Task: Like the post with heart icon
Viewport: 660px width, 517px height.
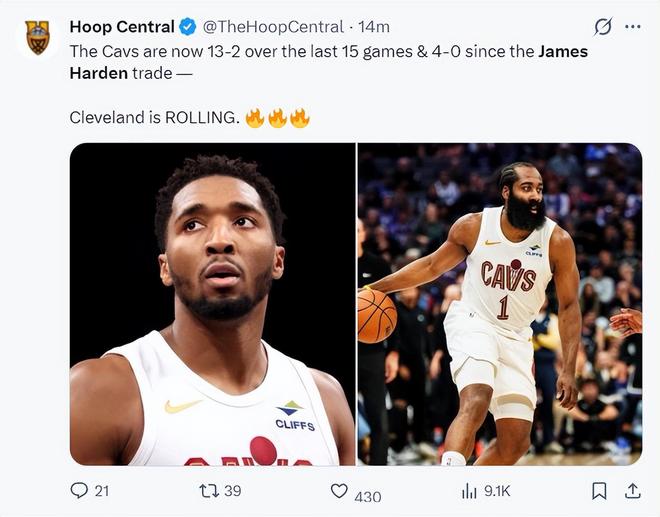Action: click(x=339, y=491)
